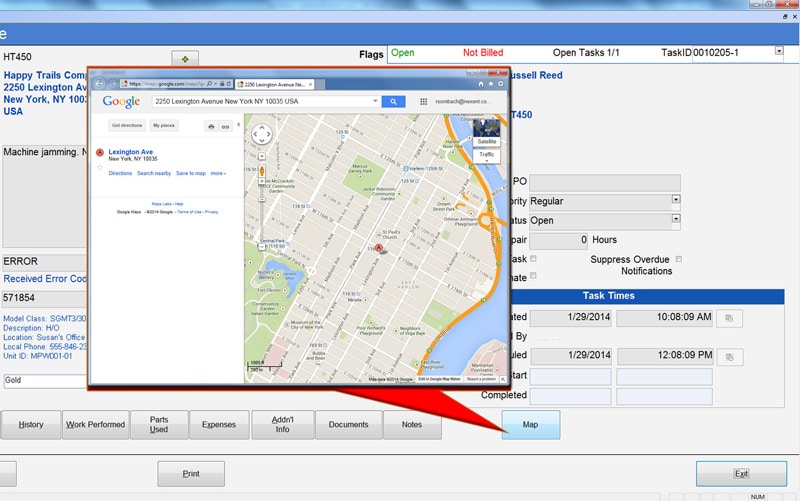Toggle the checkbox above Task Times header

click(x=533, y=275)
